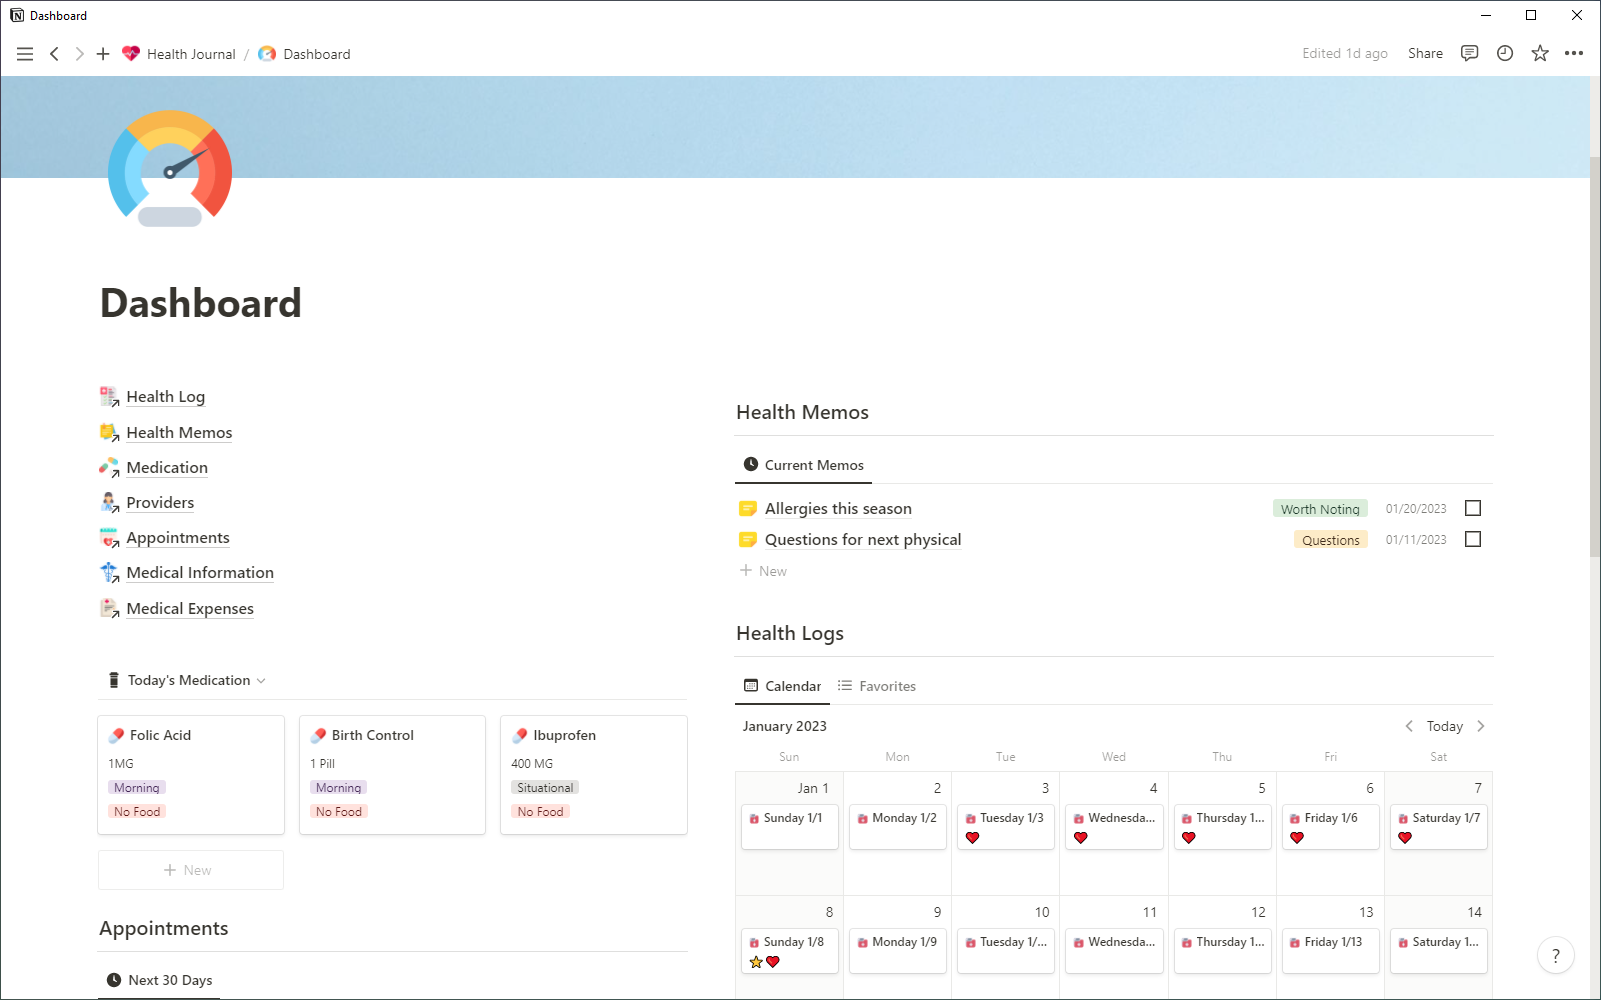Go to previous month in calendar
This screenshot has width=1601, height=1000.
coord(1409,726)
